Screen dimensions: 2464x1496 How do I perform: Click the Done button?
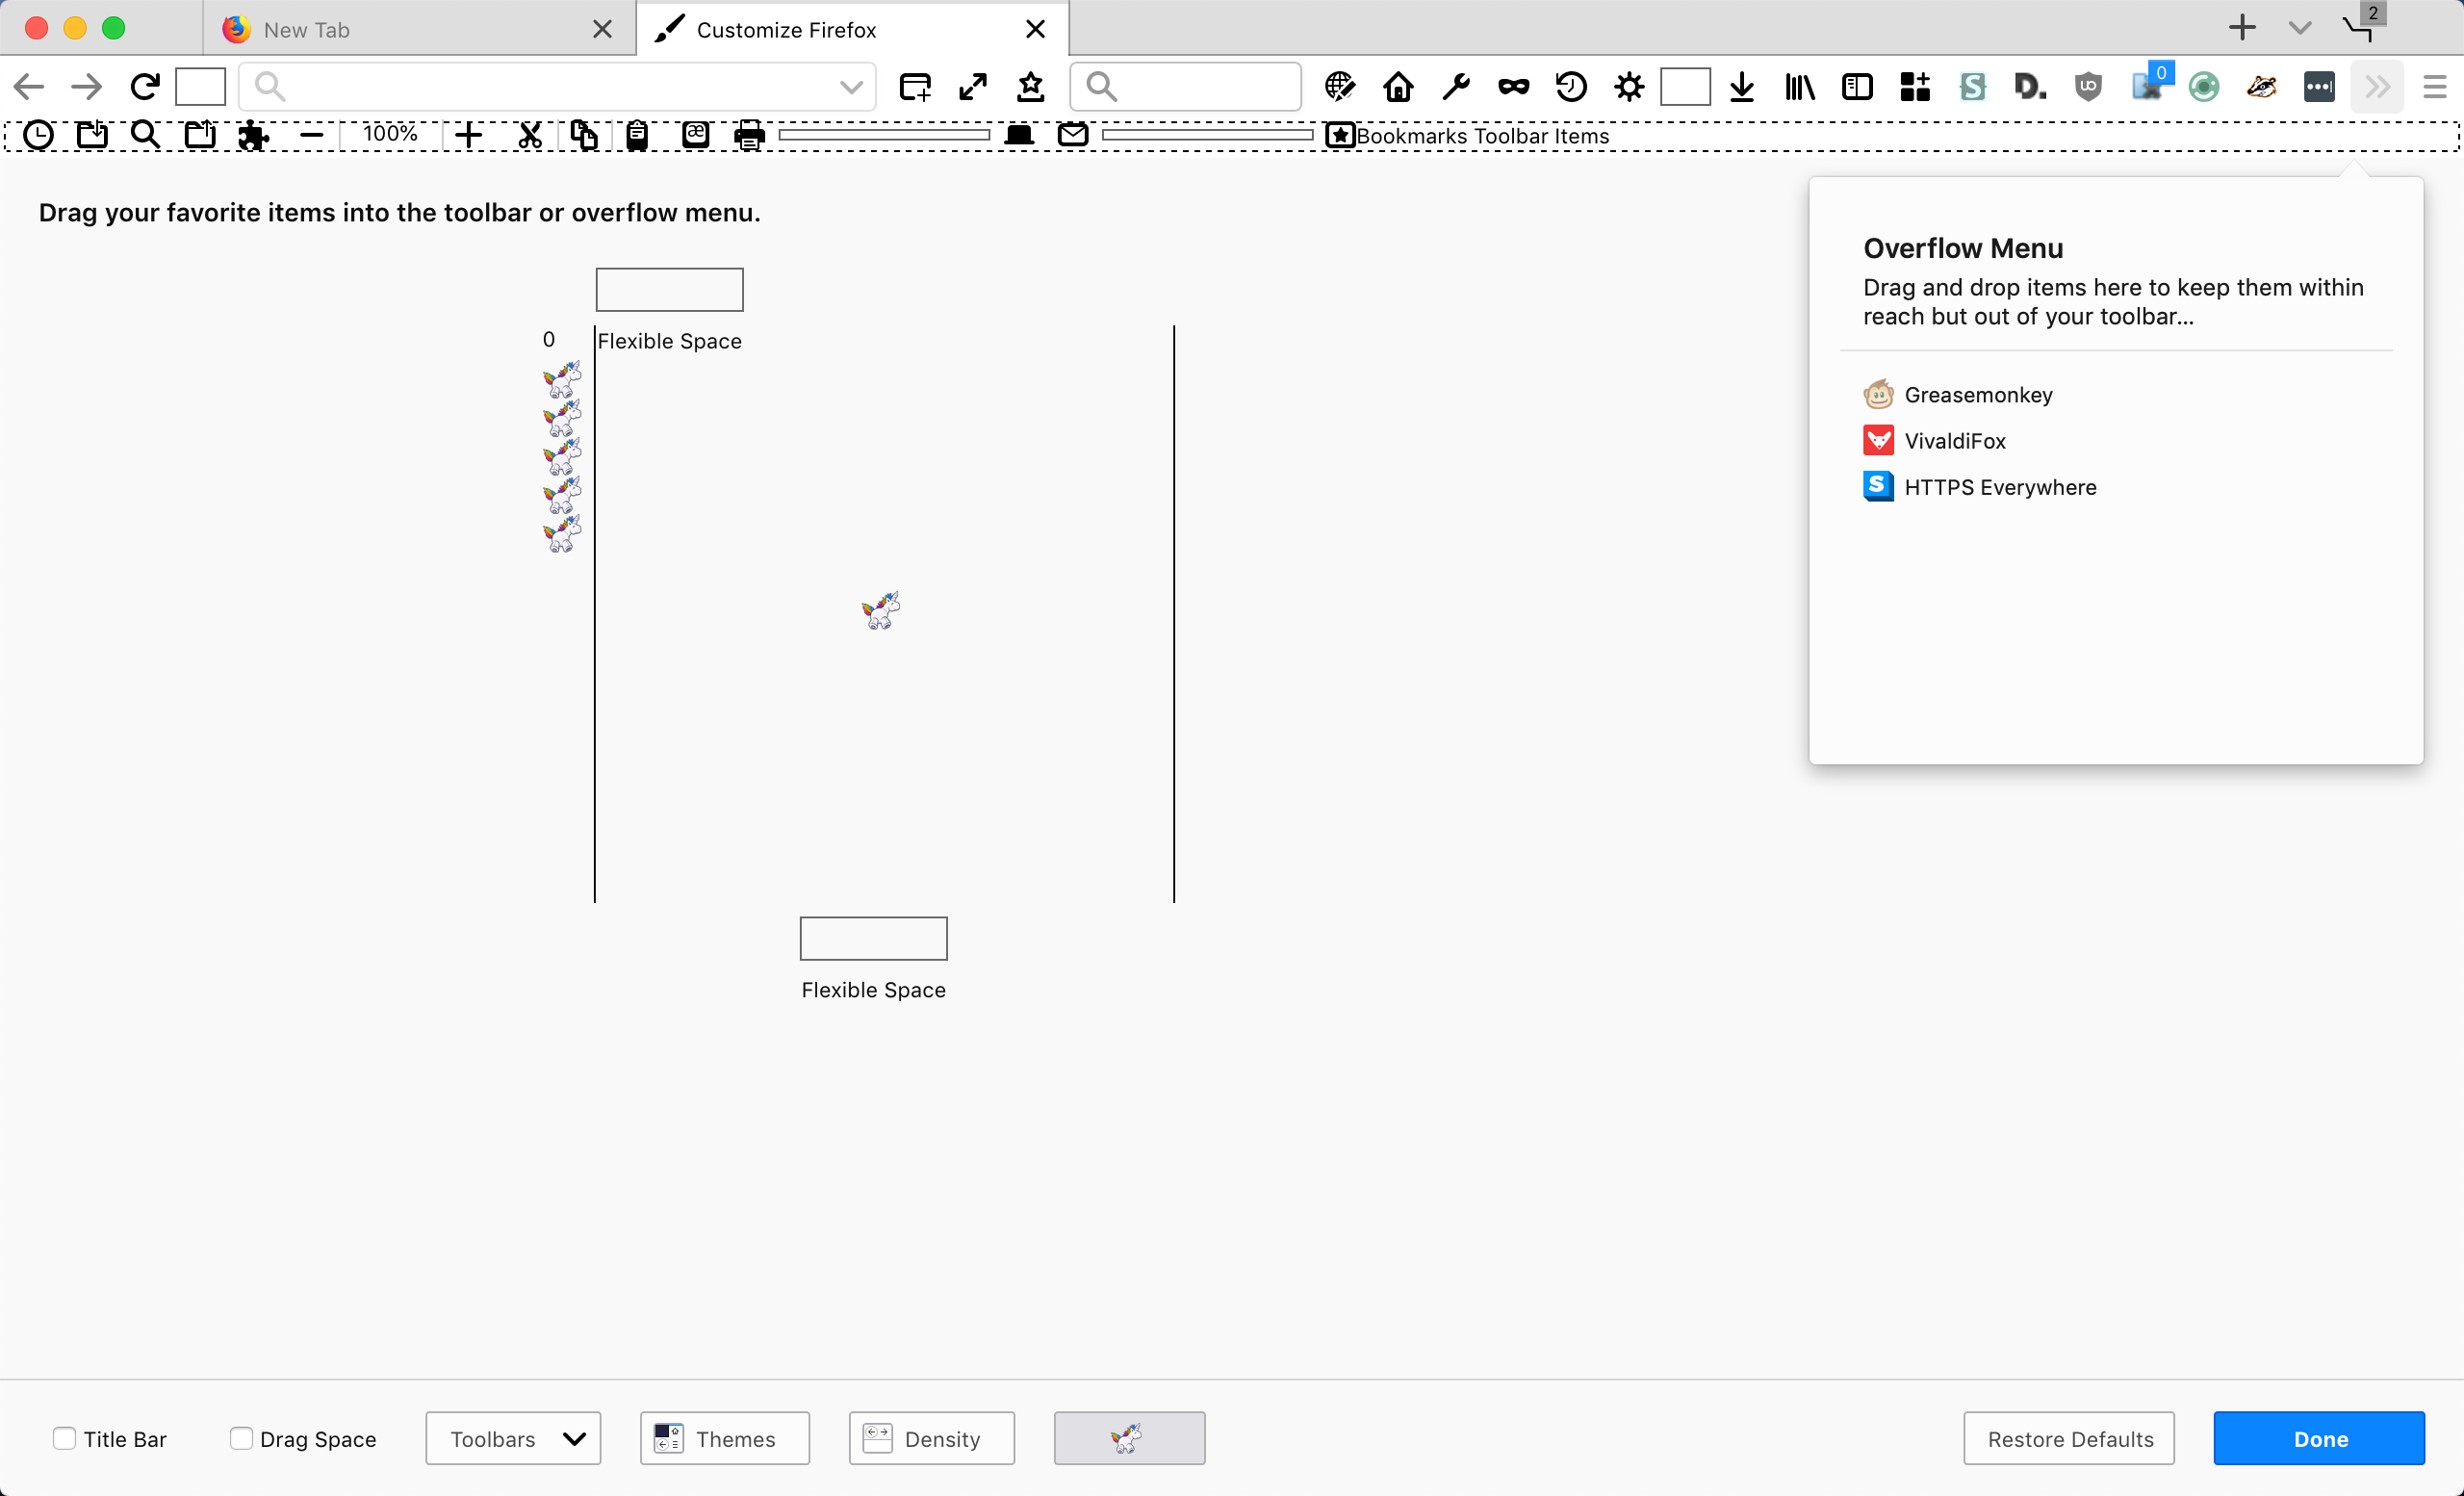coord(2319,1438)
